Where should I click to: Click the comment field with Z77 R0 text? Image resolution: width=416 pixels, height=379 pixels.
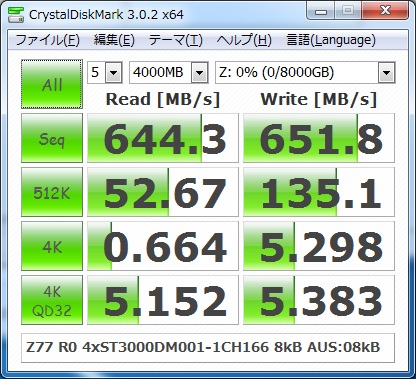click(208, 348)
